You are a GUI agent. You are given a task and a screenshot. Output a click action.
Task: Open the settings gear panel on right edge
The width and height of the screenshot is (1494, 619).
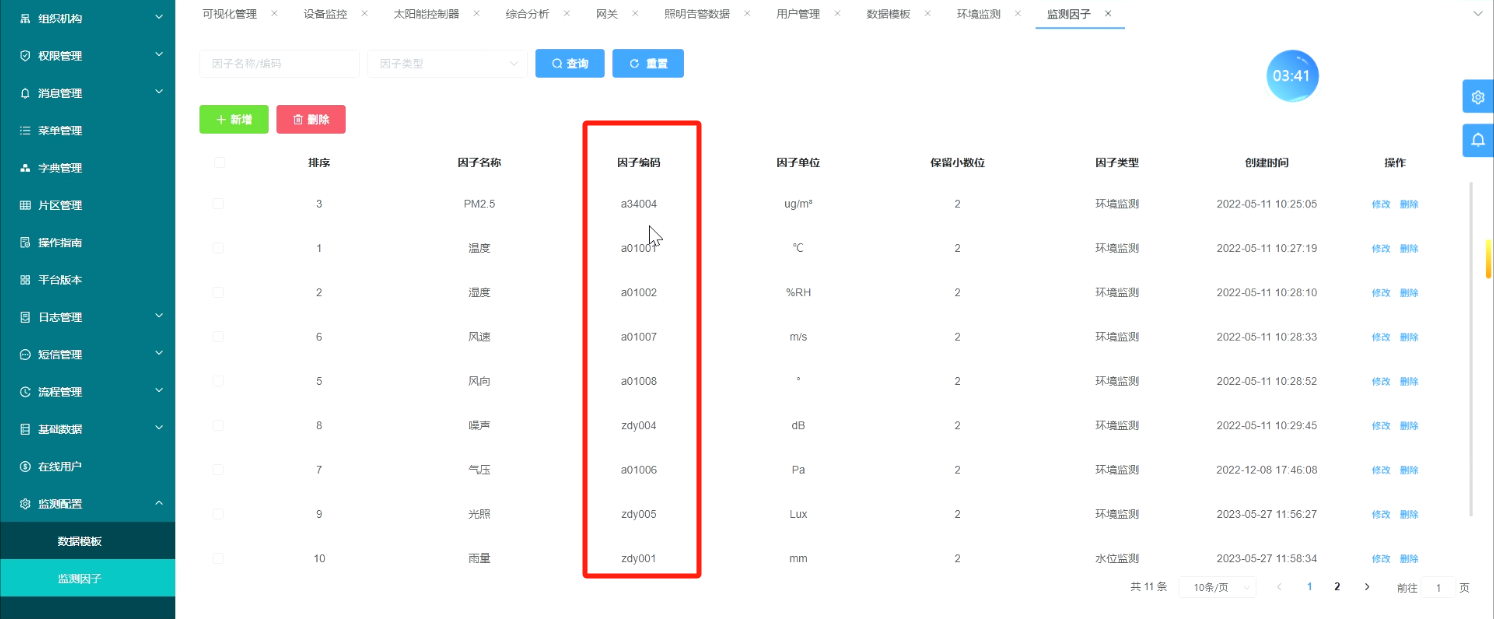coord(1478,96)
